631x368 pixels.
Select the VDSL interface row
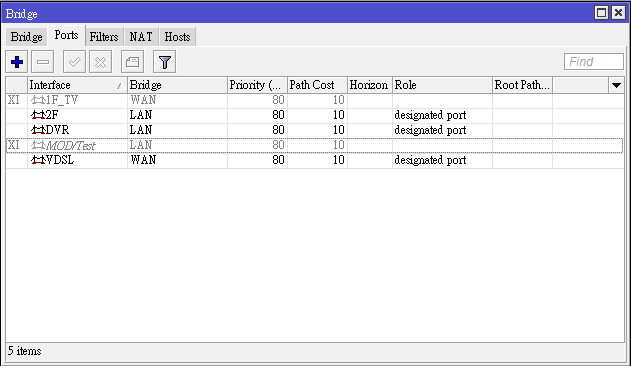click(x=315, y=160)
